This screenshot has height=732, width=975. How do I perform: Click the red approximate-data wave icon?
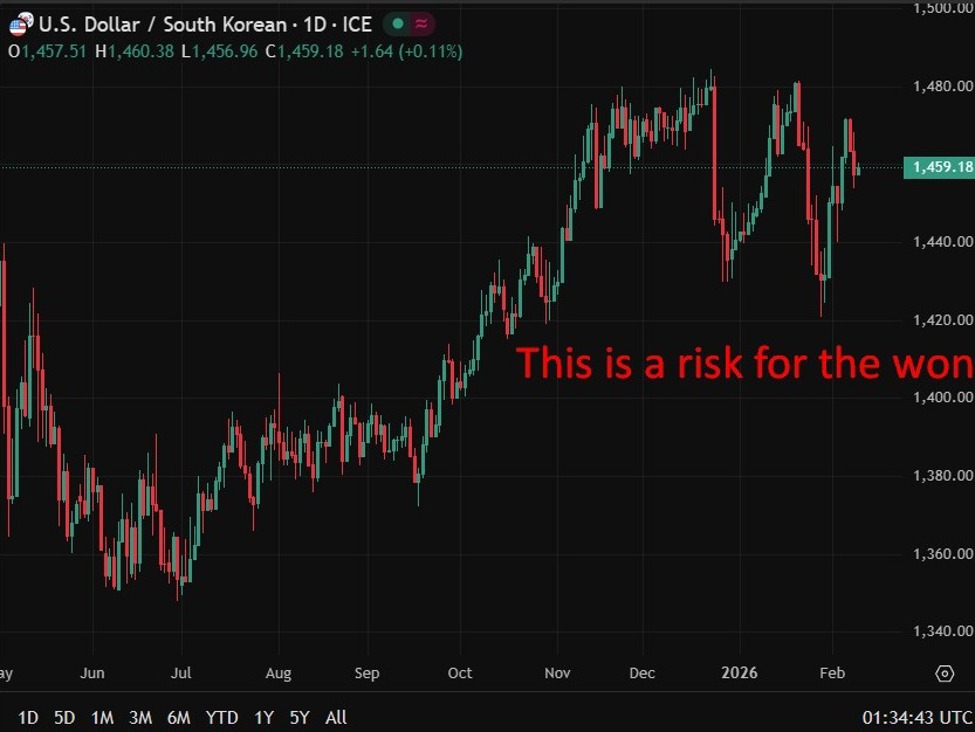(423, 24)
